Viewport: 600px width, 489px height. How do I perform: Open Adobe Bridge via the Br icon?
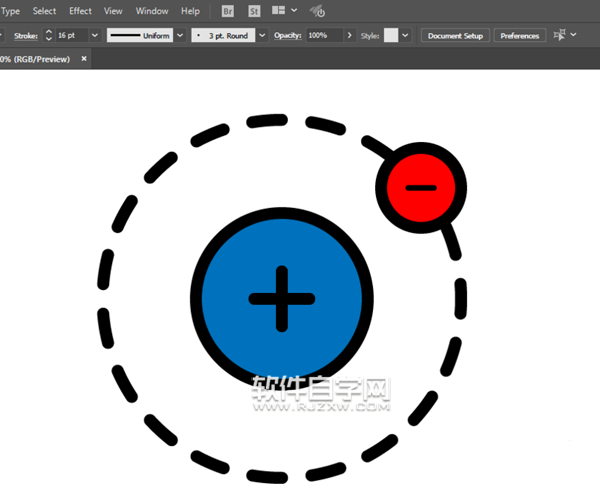click(227, 11)
